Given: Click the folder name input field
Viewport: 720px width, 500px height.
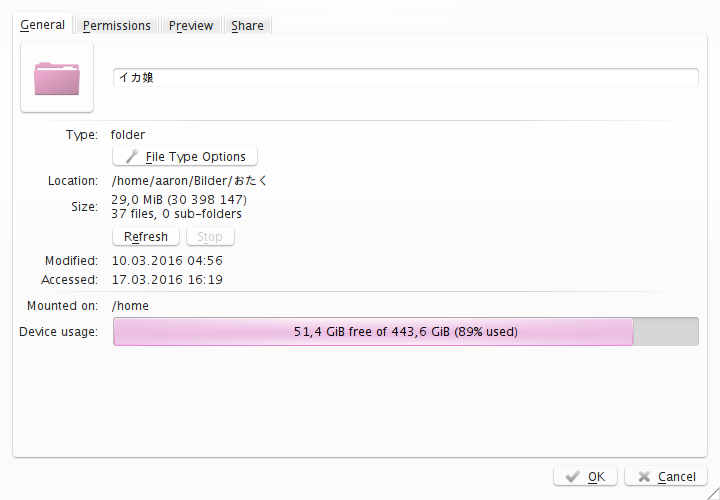Looking at the screenshot, I should pos(405,77).
